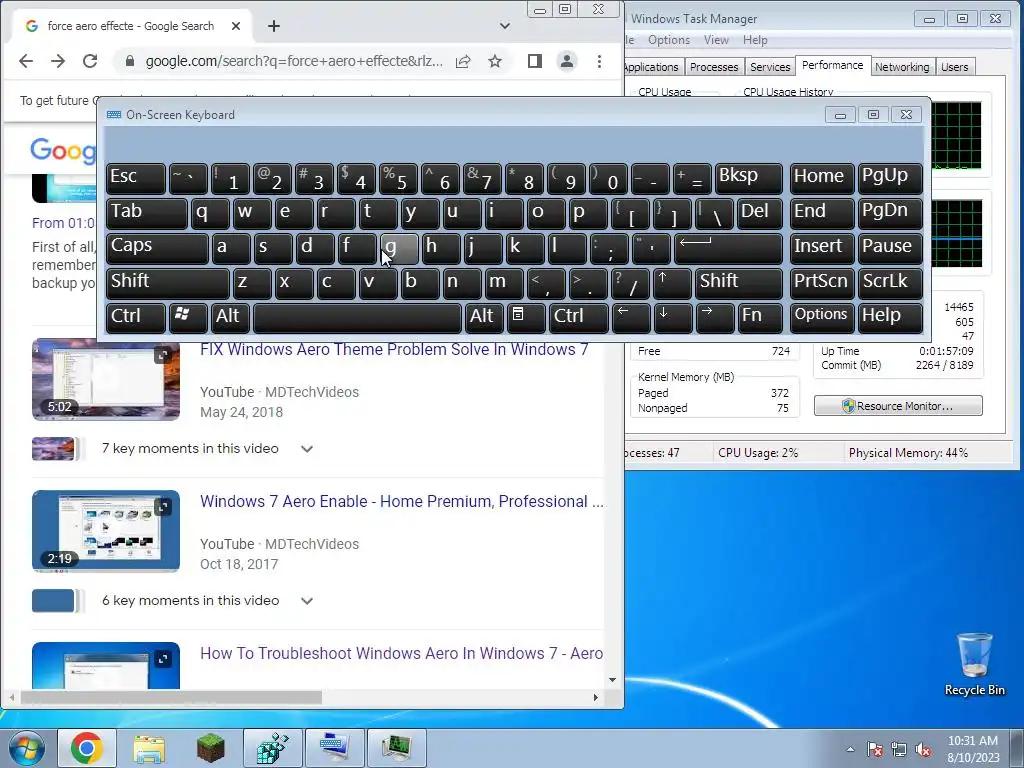
Task: Click Resource Monitor button
Action: tap(898, 406)
